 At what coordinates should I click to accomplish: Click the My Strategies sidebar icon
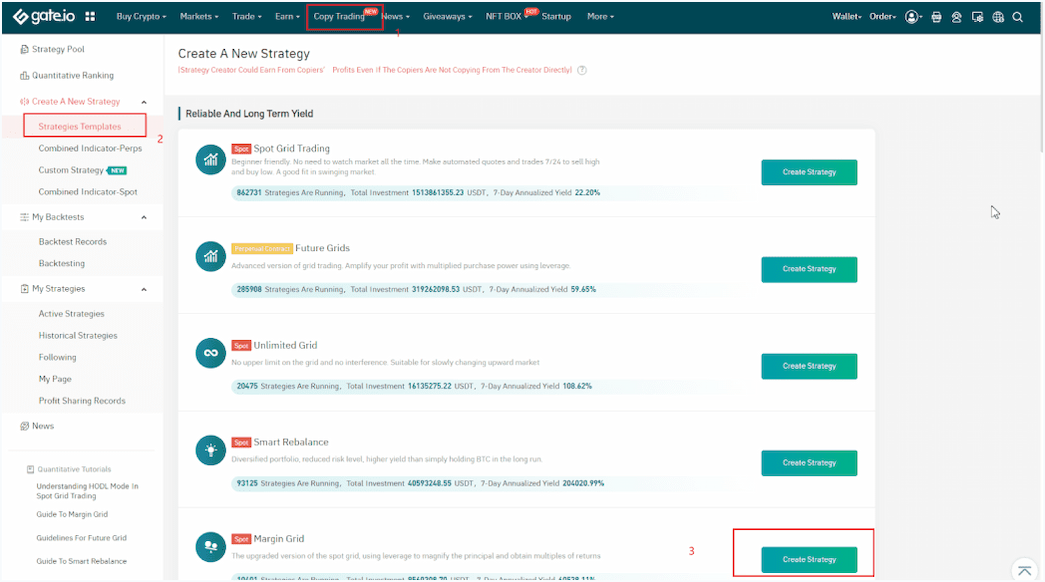(25, 289)
